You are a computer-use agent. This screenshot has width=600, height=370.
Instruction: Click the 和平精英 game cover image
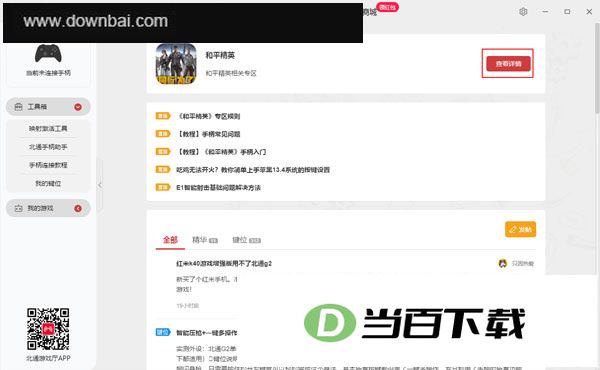point(176,64)
